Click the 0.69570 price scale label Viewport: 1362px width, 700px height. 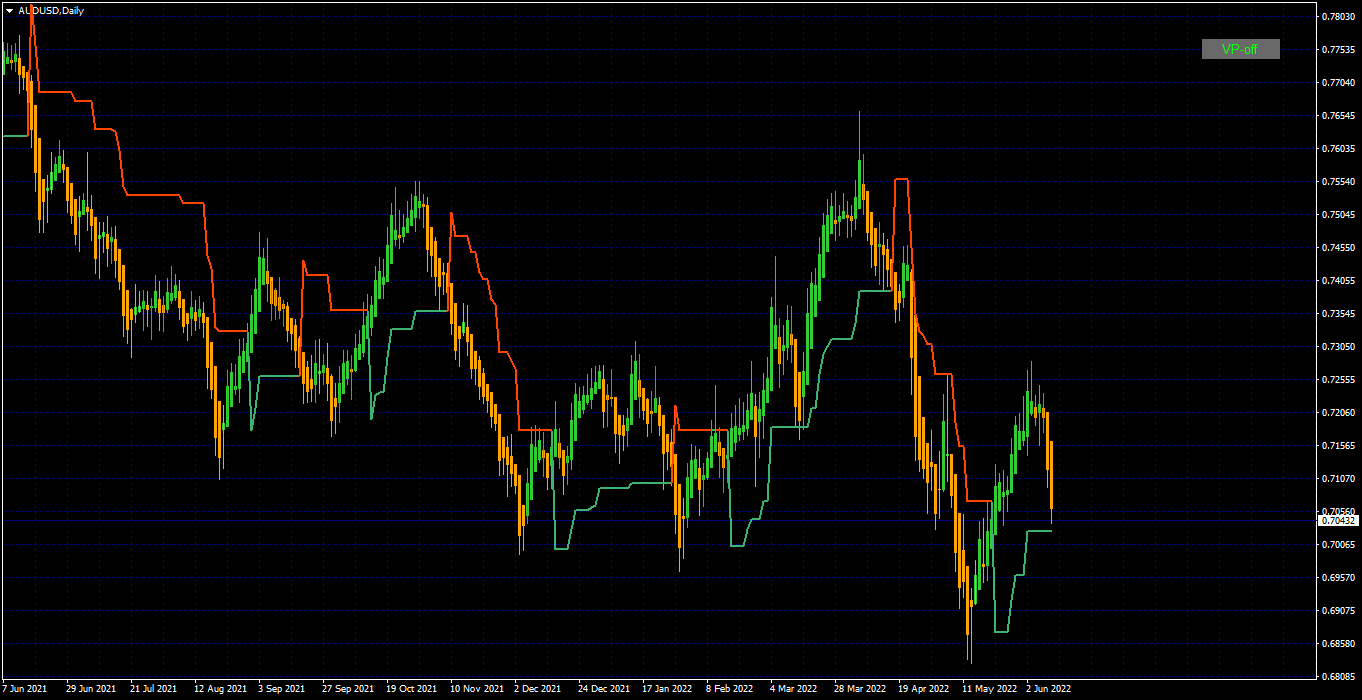(1337, 578)
